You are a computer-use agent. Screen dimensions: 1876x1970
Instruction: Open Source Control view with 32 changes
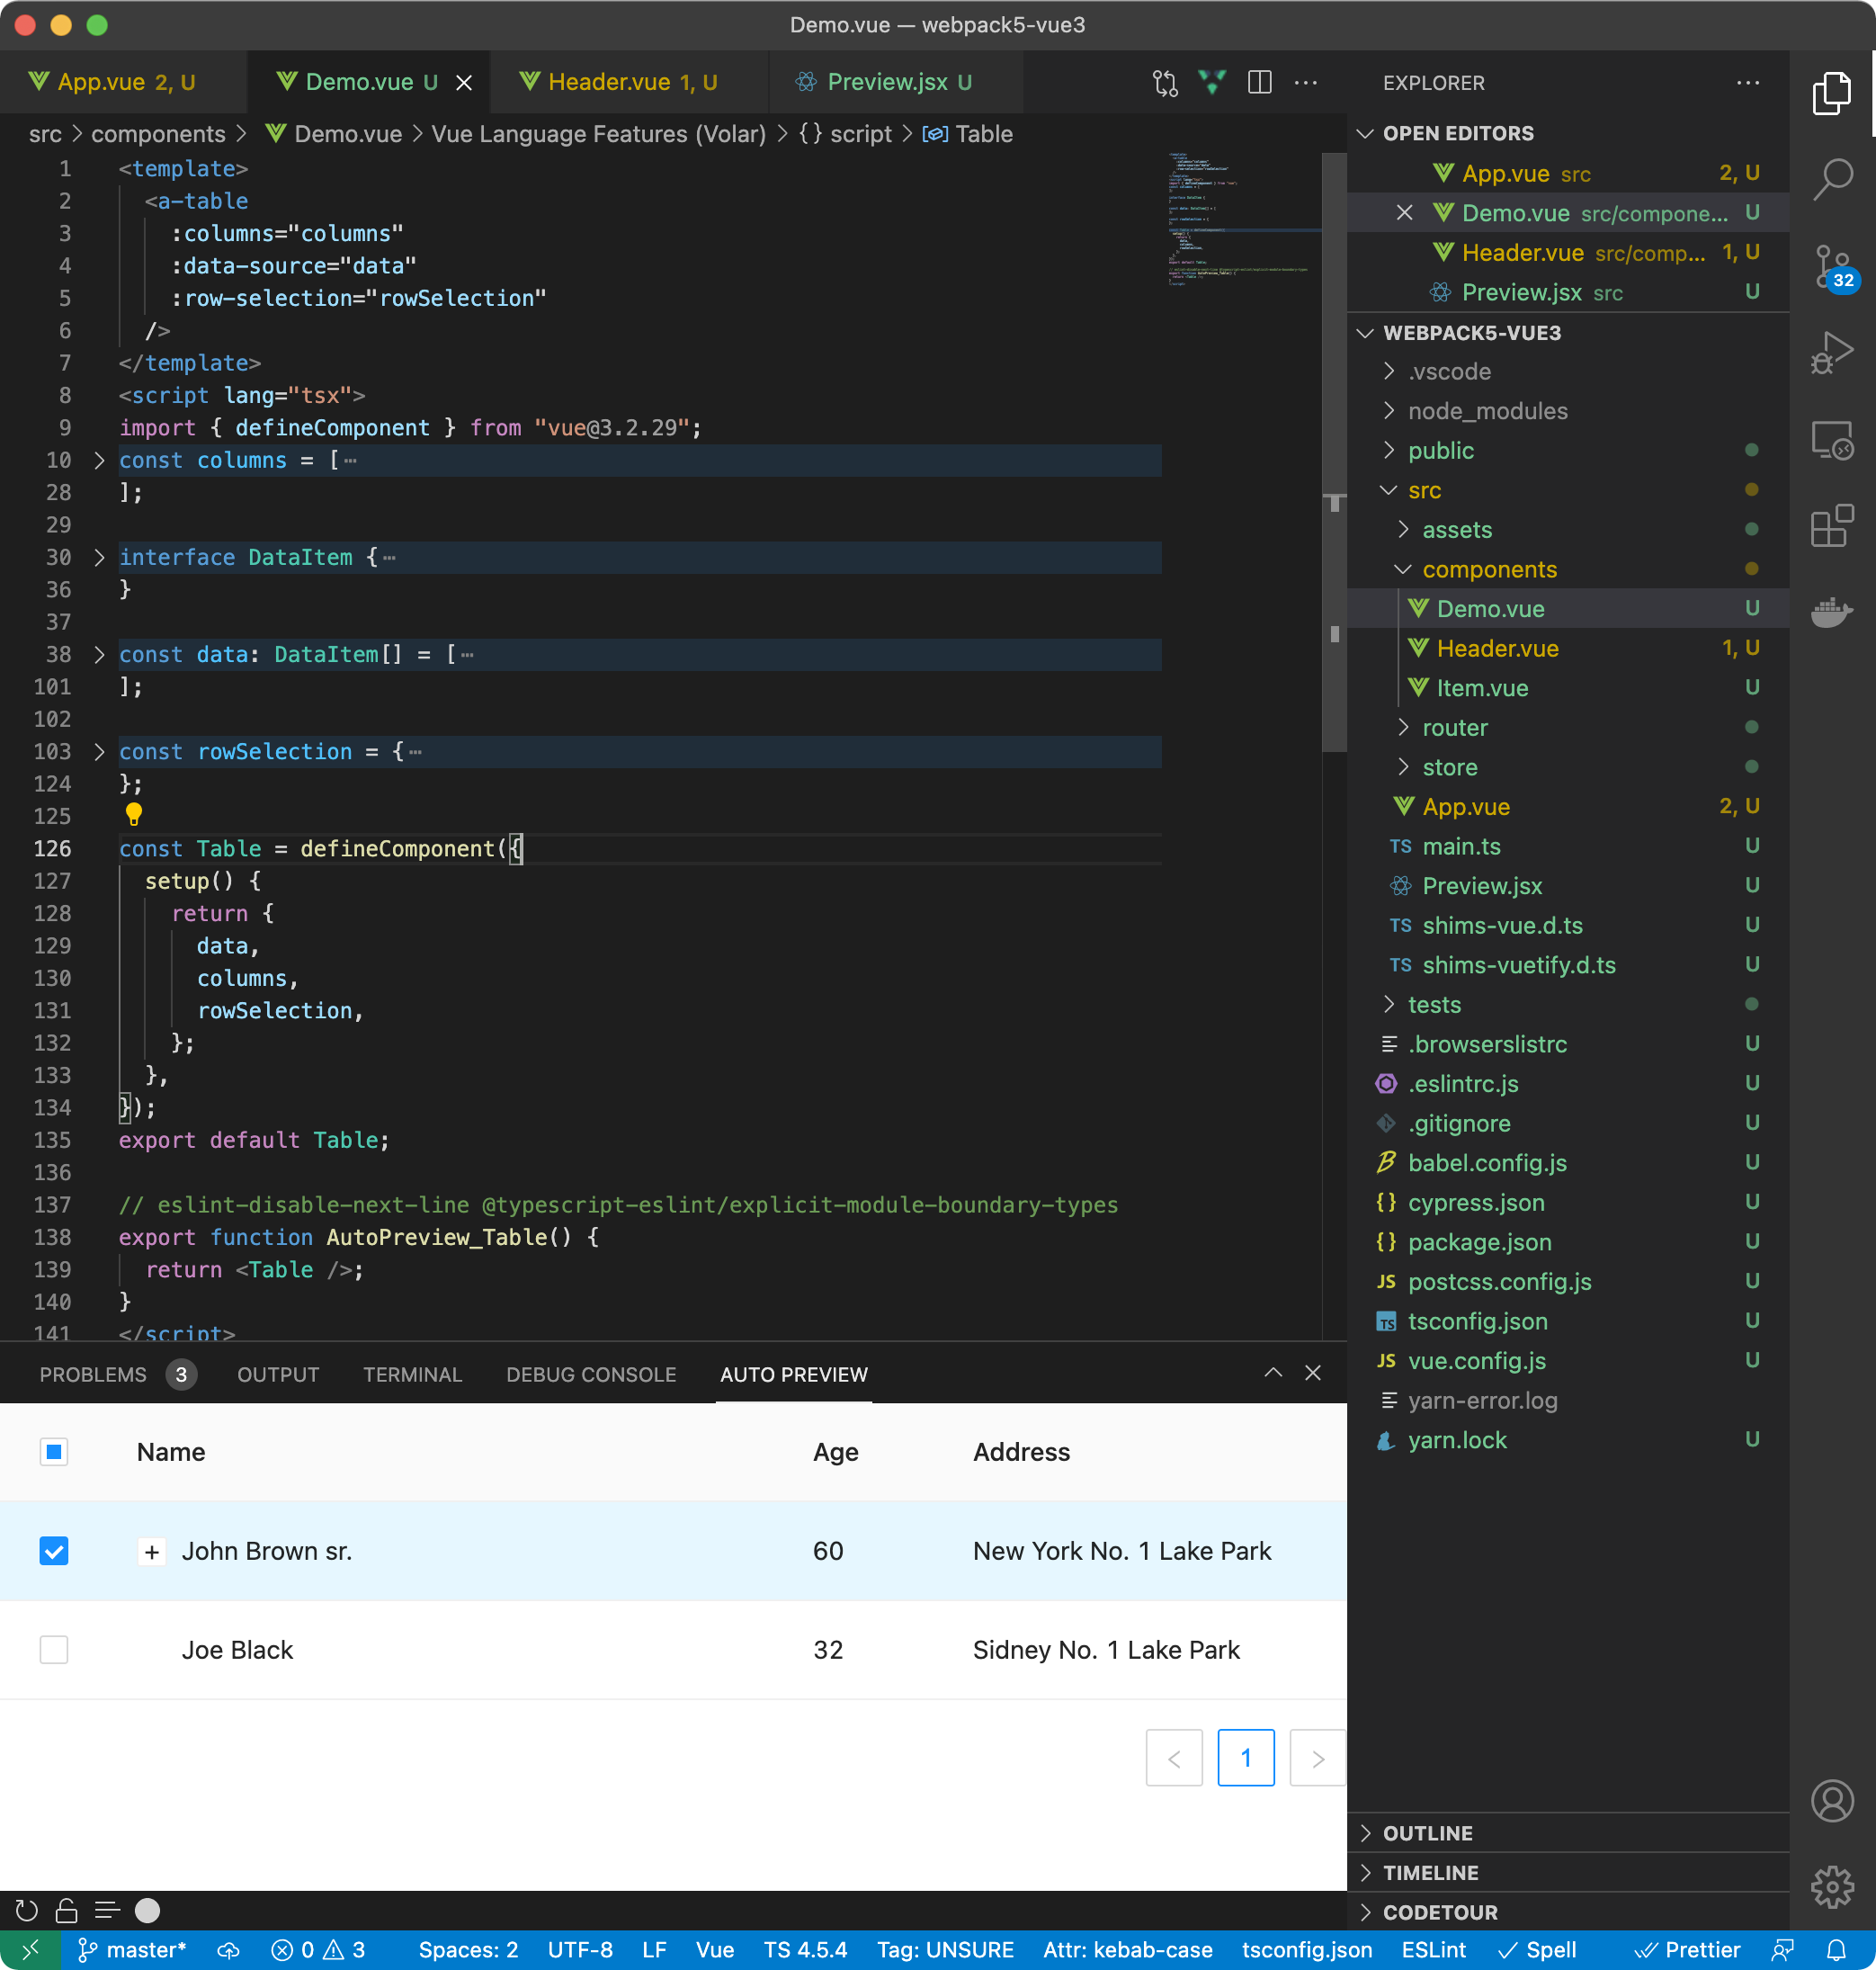pyautogui.click(x=1832, y=266)
